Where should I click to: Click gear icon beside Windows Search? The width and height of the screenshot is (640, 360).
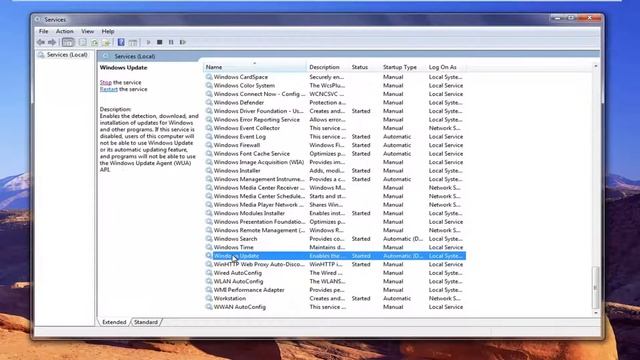coord(209,239)
